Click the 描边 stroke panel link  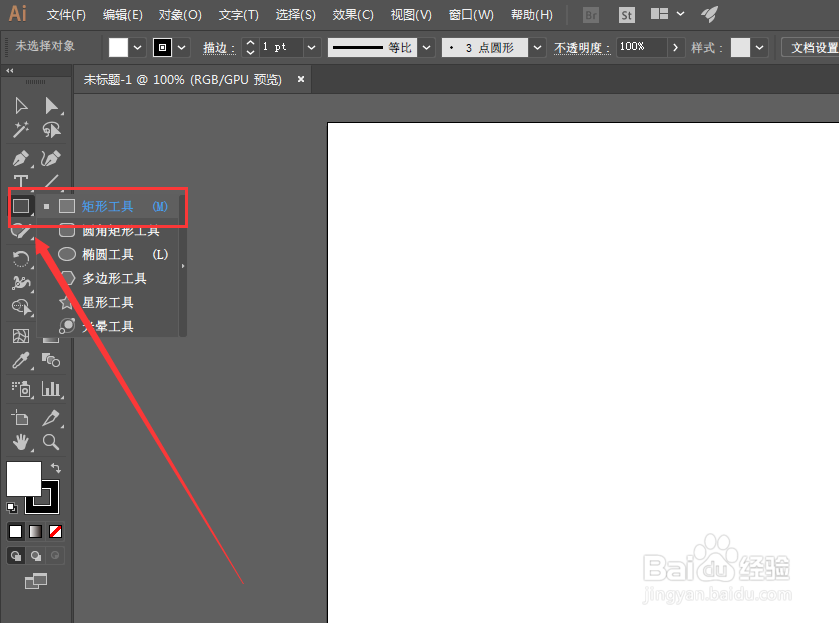[x=219, y=48]
